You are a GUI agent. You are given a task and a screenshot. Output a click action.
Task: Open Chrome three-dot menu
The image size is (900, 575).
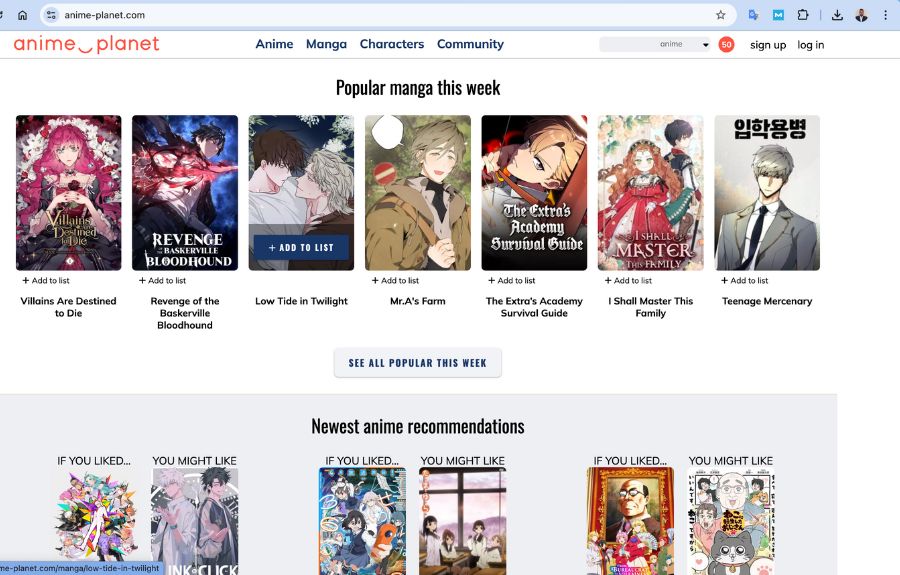(886, 15)
